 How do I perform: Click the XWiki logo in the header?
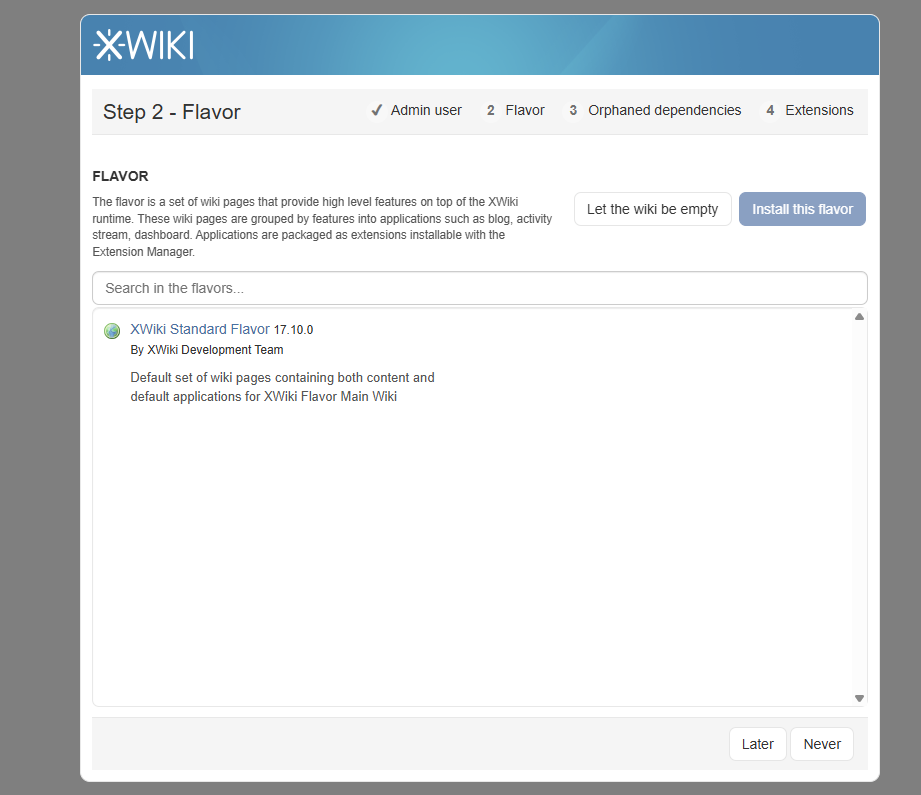pos(143,45)
